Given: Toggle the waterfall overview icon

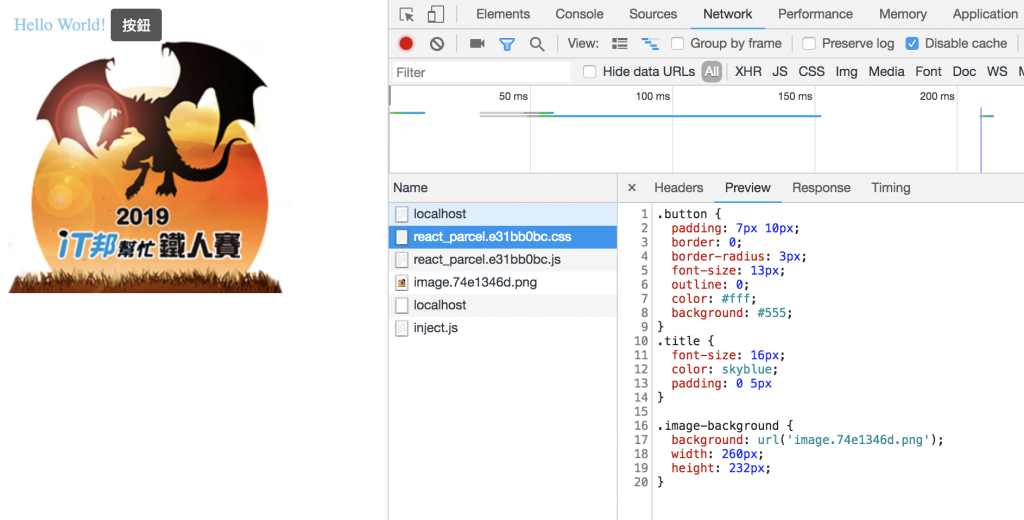Looking at the screenshot, I should pos(650,44).
